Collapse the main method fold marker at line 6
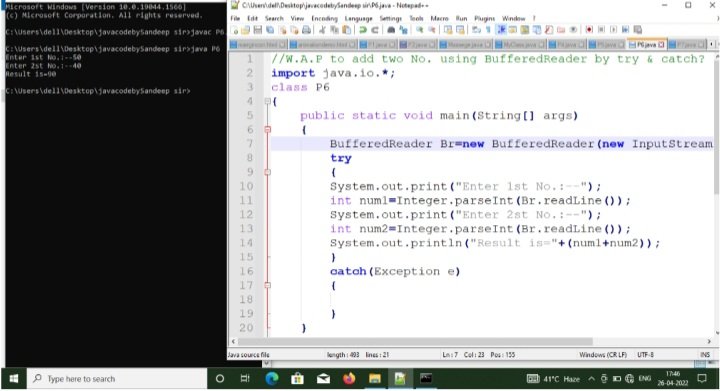Viewport: 720px width, 391px height. click(x=268, y=130)
